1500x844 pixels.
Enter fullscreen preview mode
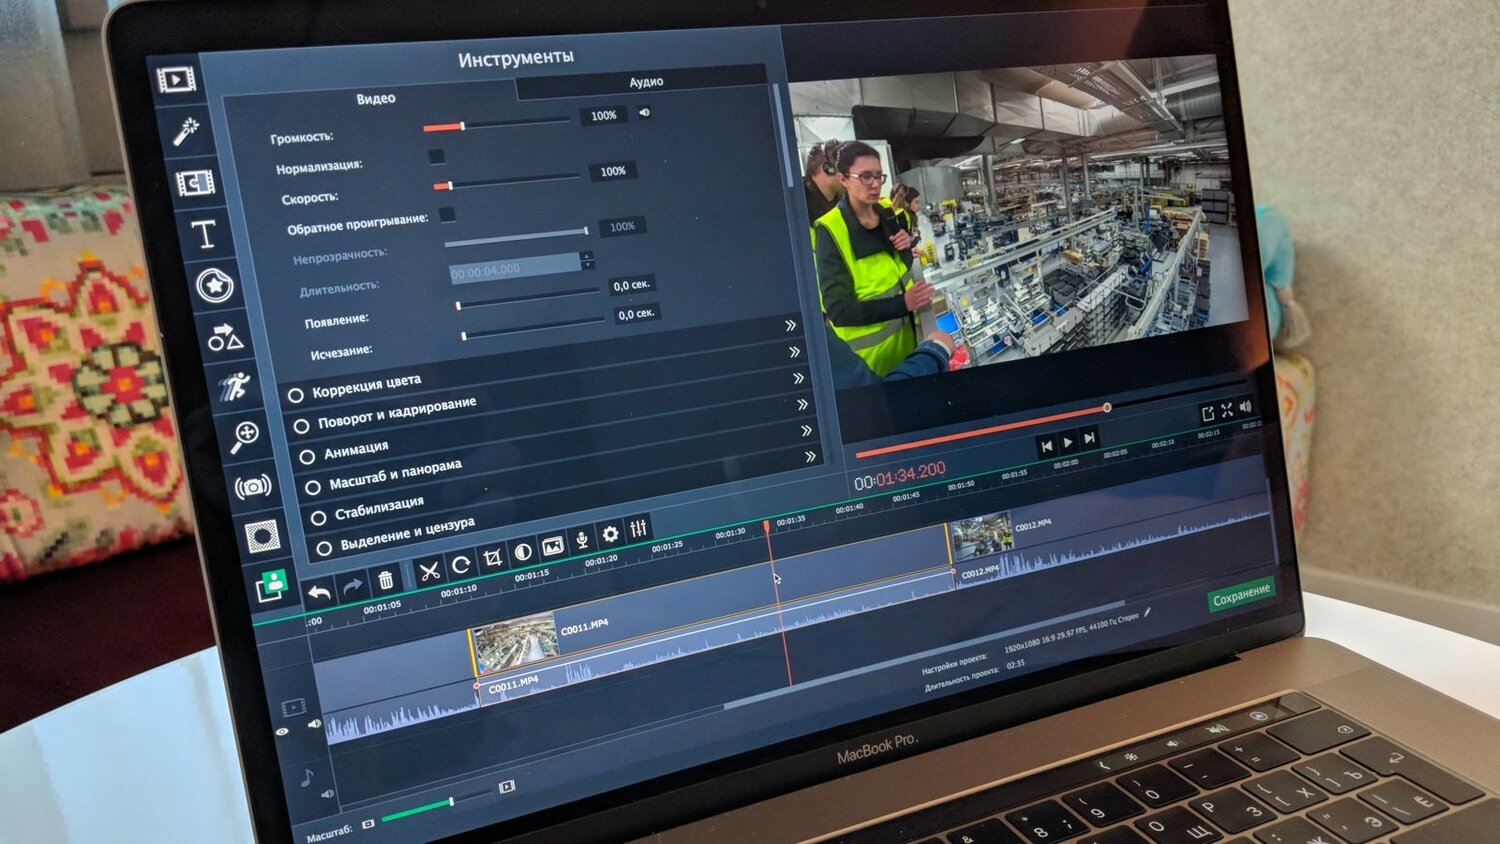coord(1227,410)
